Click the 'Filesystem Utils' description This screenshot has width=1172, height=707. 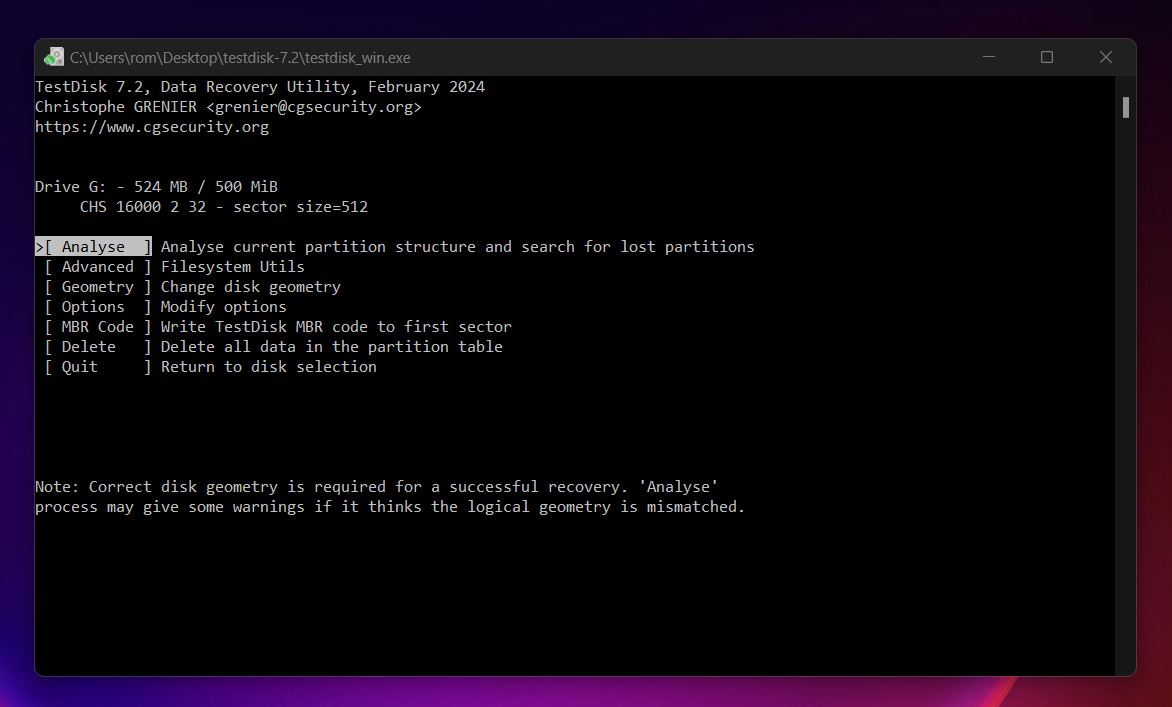point(232,267)
